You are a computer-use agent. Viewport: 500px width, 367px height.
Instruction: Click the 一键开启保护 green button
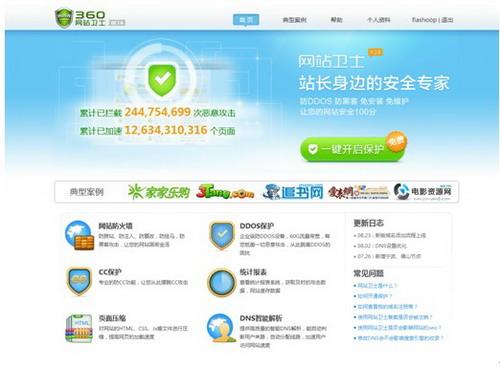352,149
